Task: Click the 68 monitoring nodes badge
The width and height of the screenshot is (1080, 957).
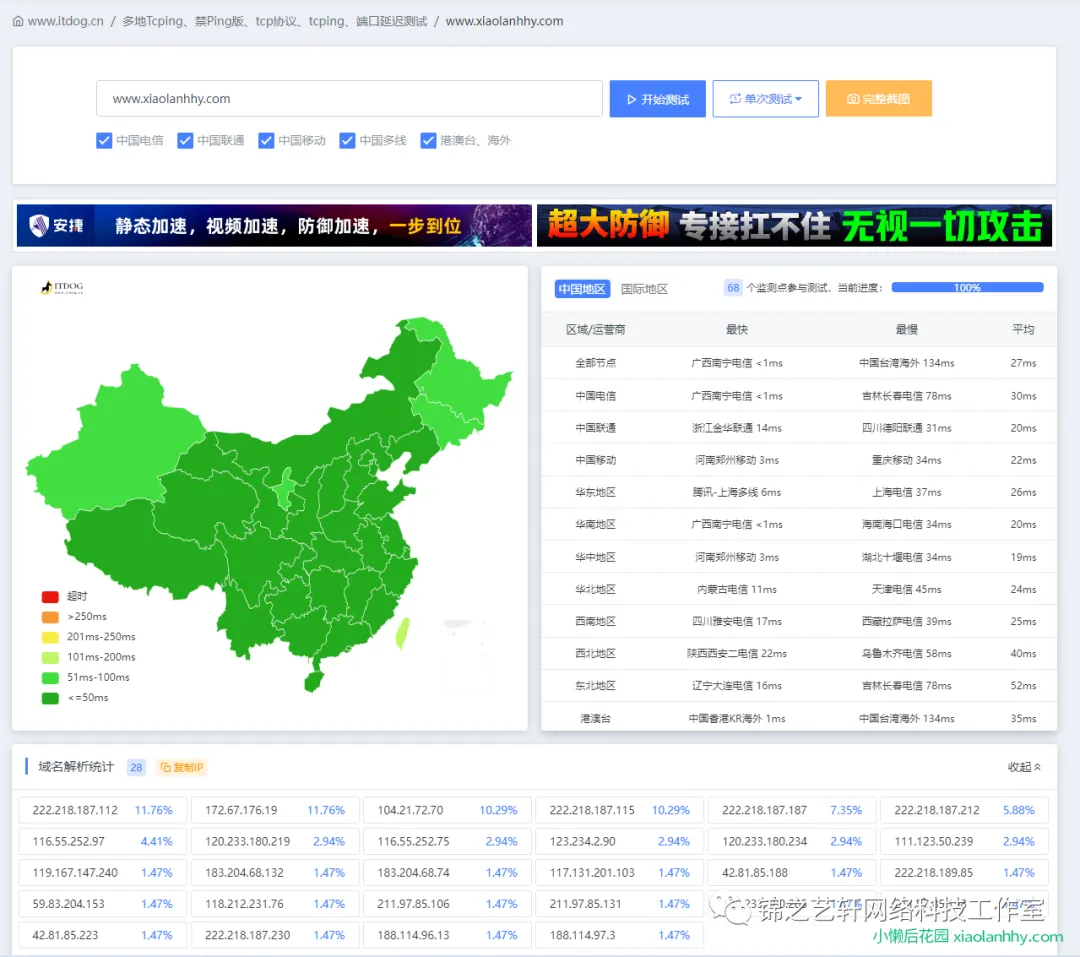Action: 733,288
